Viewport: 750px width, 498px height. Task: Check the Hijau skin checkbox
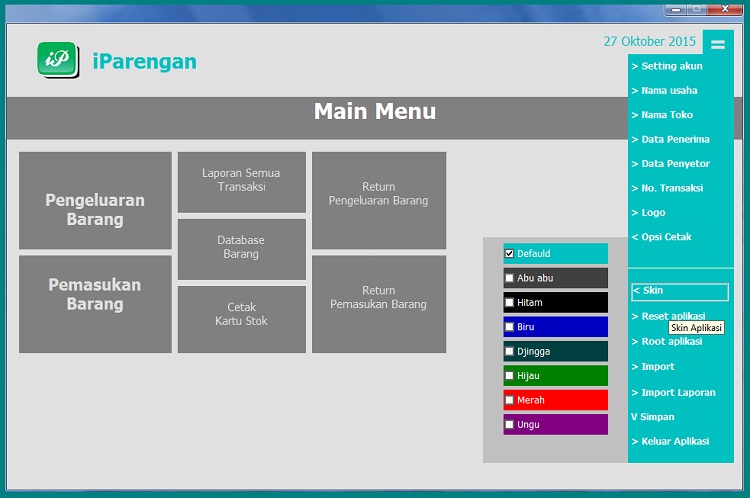coord(509,376)
